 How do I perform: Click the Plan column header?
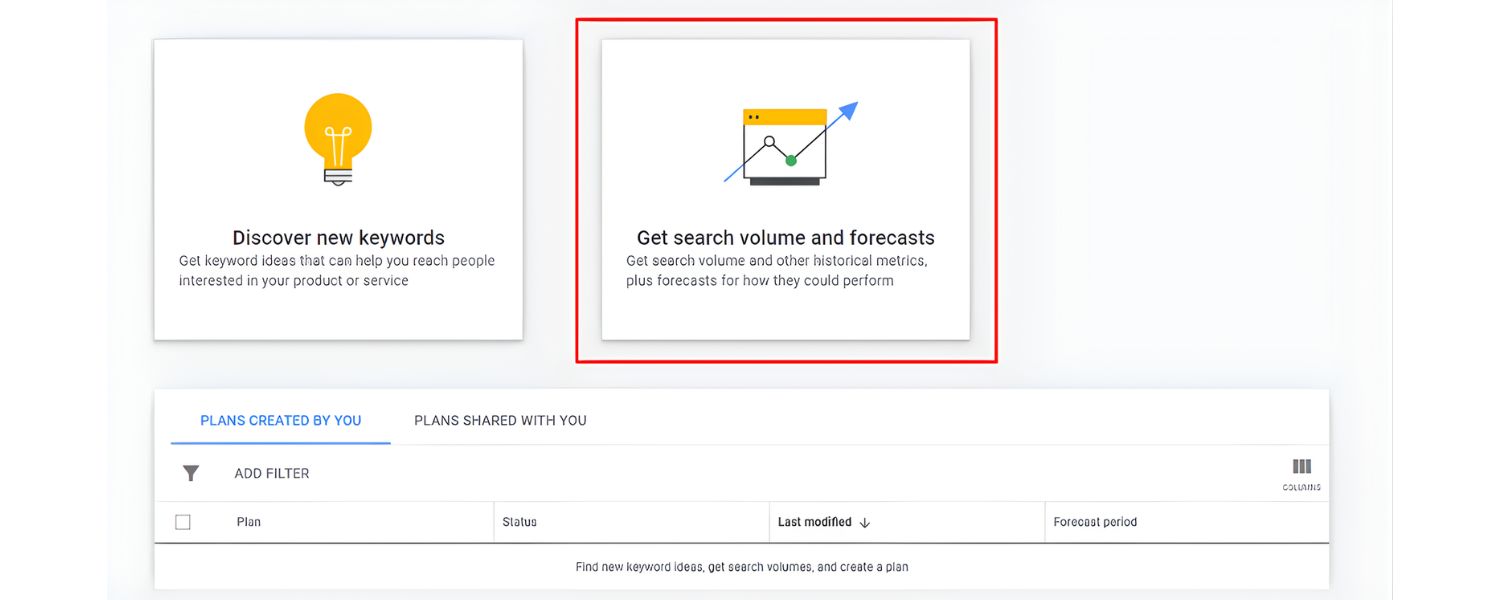click(247, 521)
